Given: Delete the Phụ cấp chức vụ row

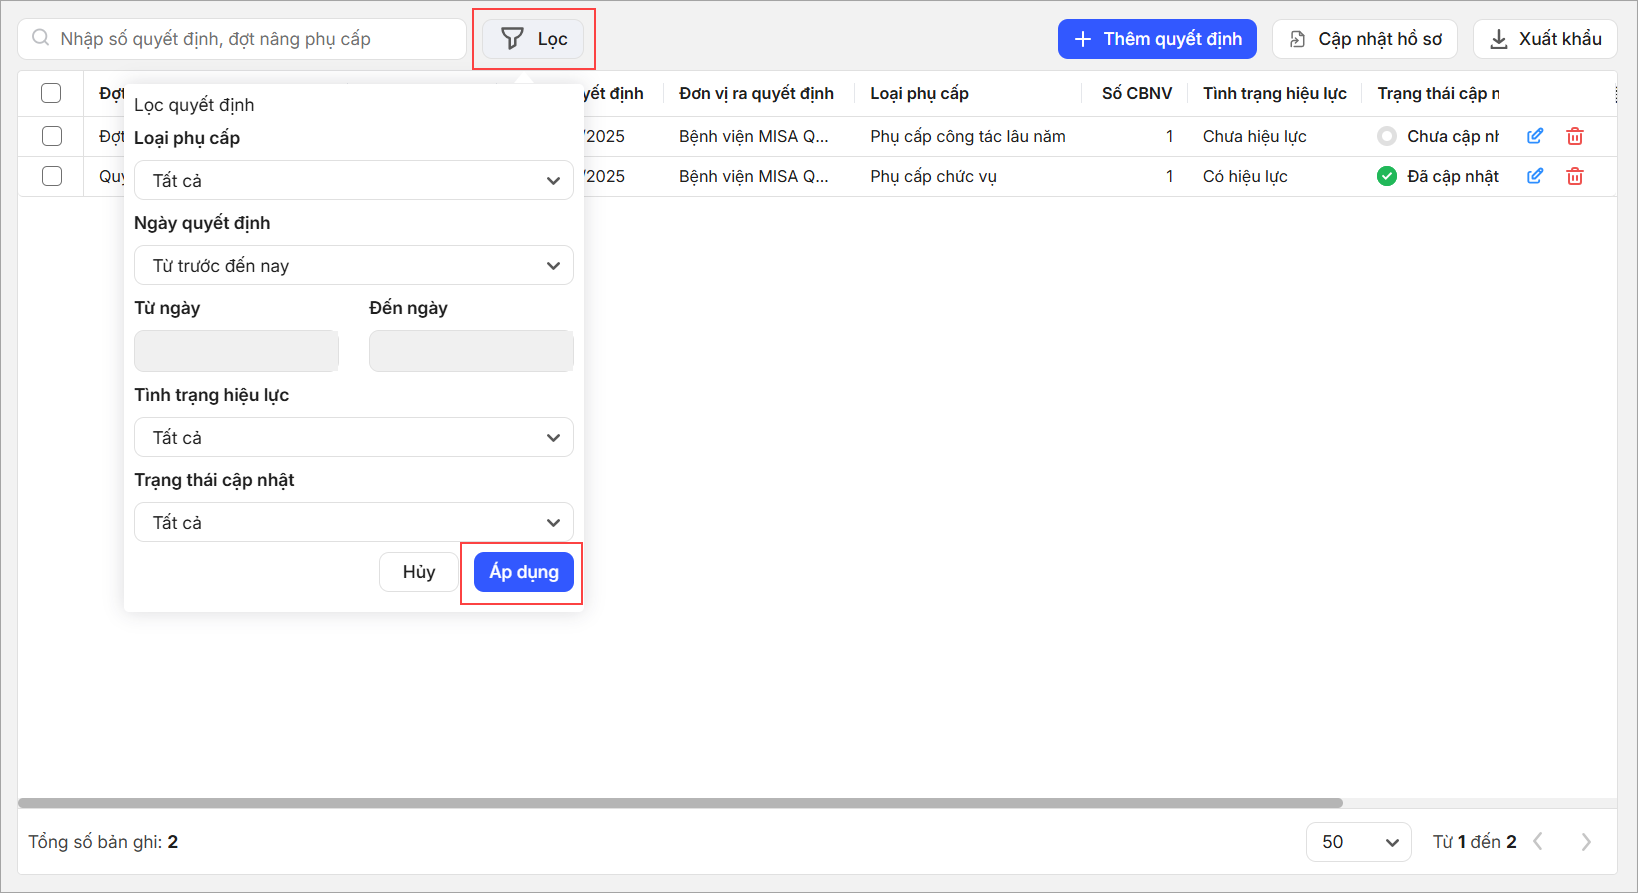Looking at the screenshot, I should click(1575, 176).
